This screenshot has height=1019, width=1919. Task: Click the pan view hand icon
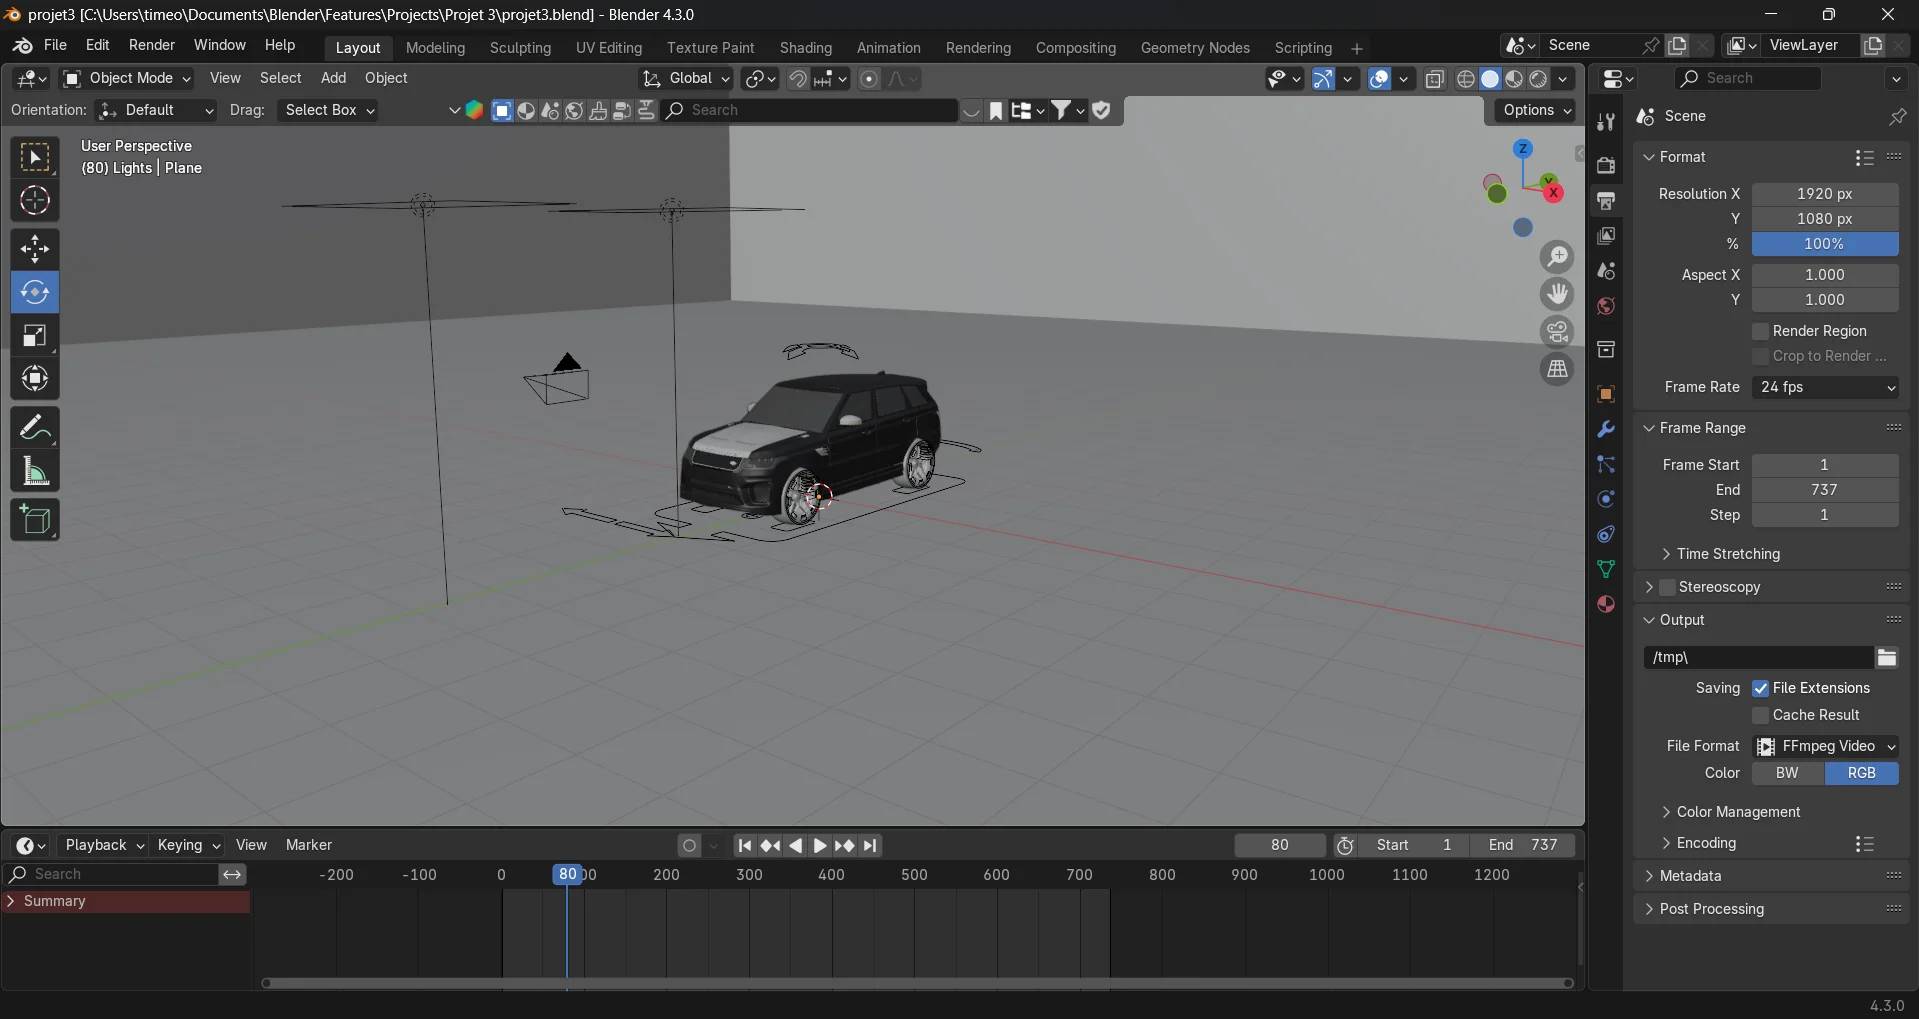1557,294
